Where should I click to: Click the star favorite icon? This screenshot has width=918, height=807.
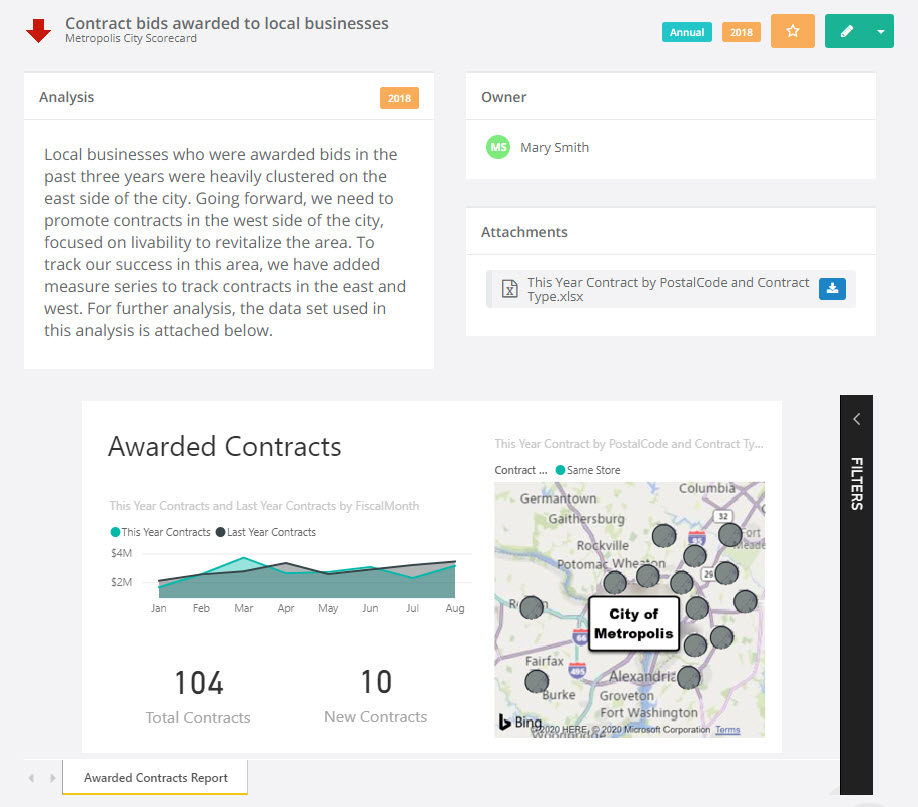793,31
